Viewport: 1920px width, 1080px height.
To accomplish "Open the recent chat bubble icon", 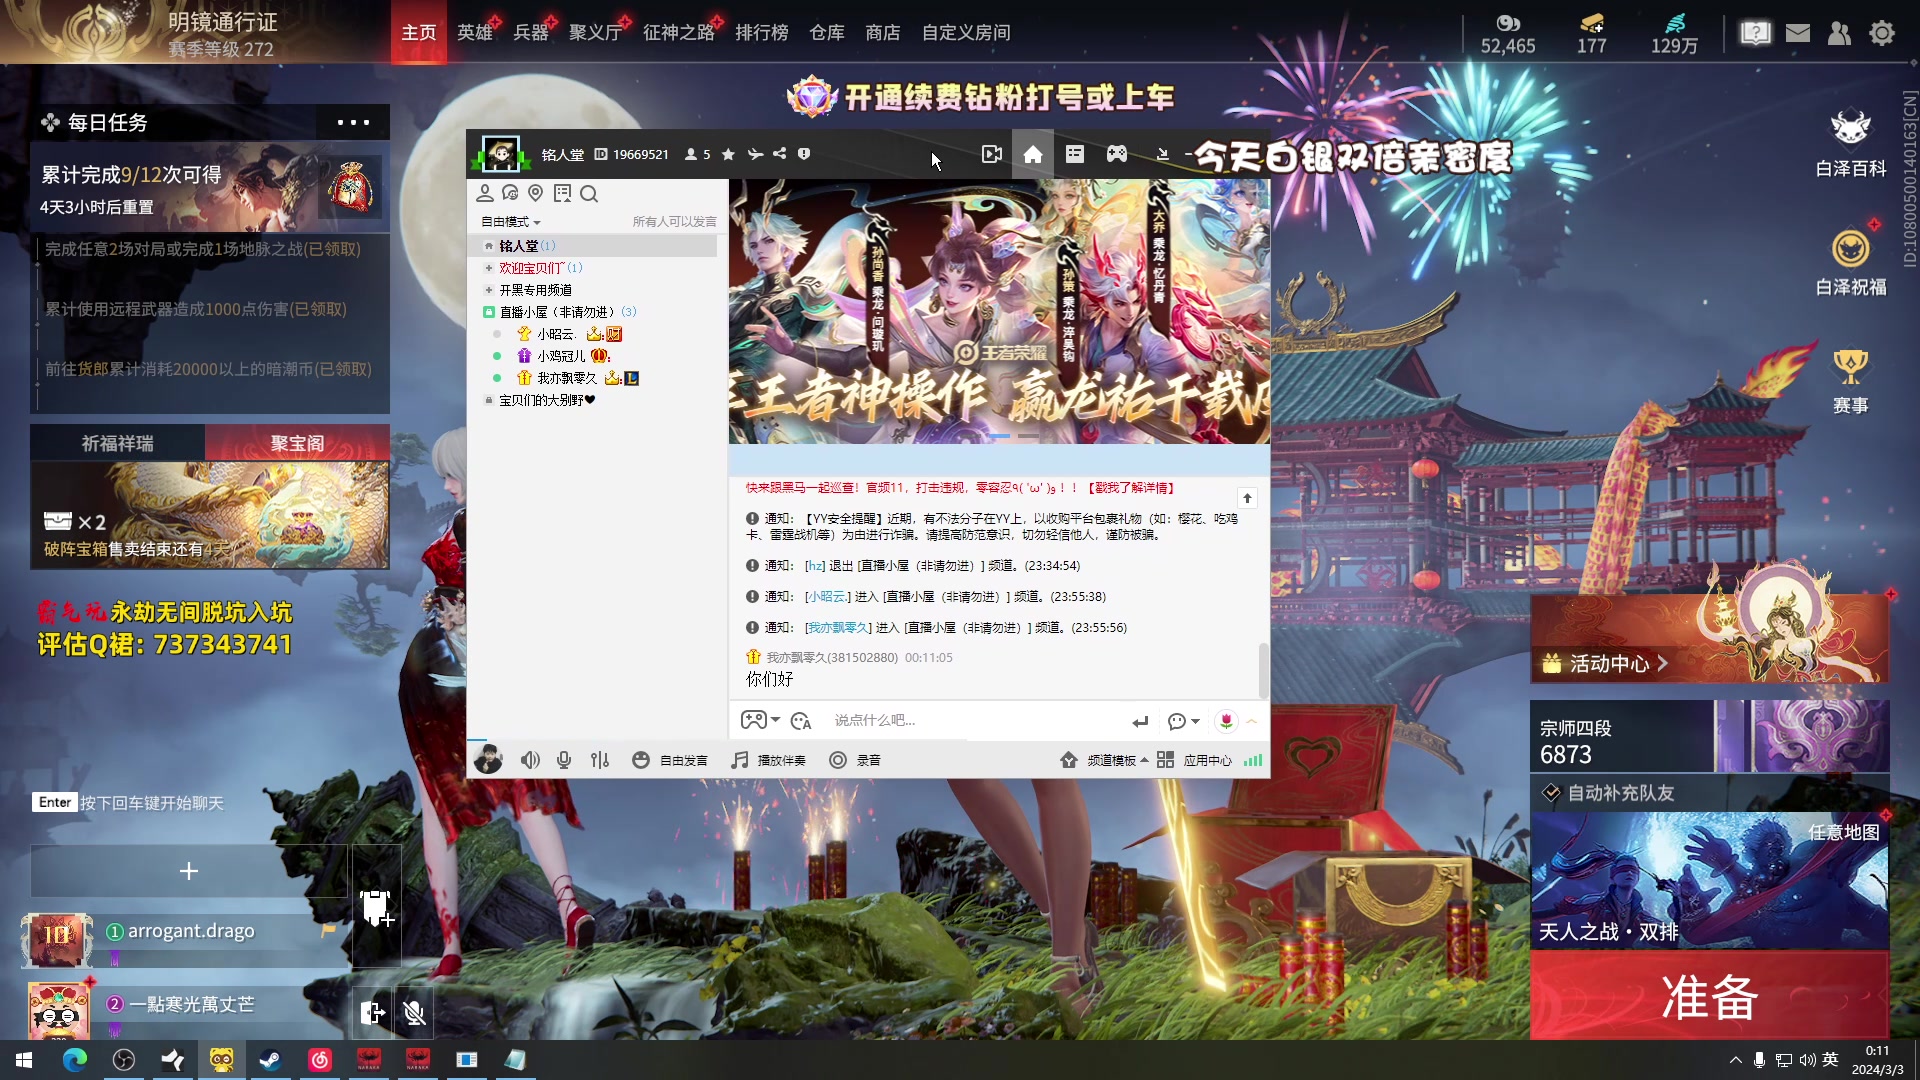I will pyautogui.click(x=510, y=193).
